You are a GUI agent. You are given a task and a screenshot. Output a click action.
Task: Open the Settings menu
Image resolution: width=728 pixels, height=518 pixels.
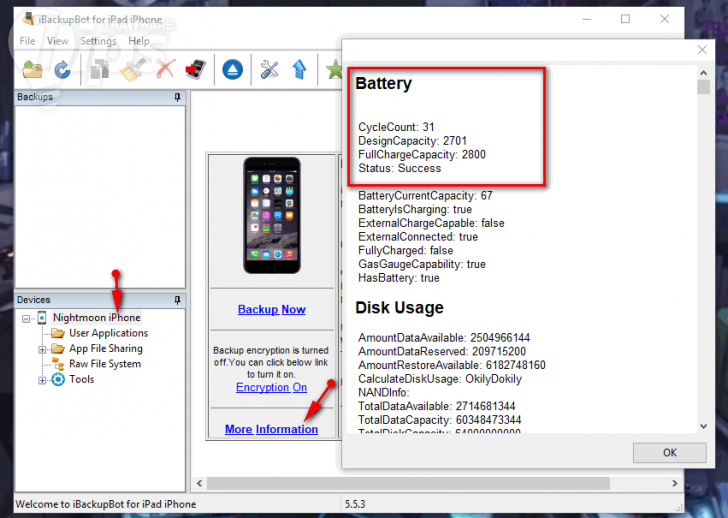[x=98, y=41]
